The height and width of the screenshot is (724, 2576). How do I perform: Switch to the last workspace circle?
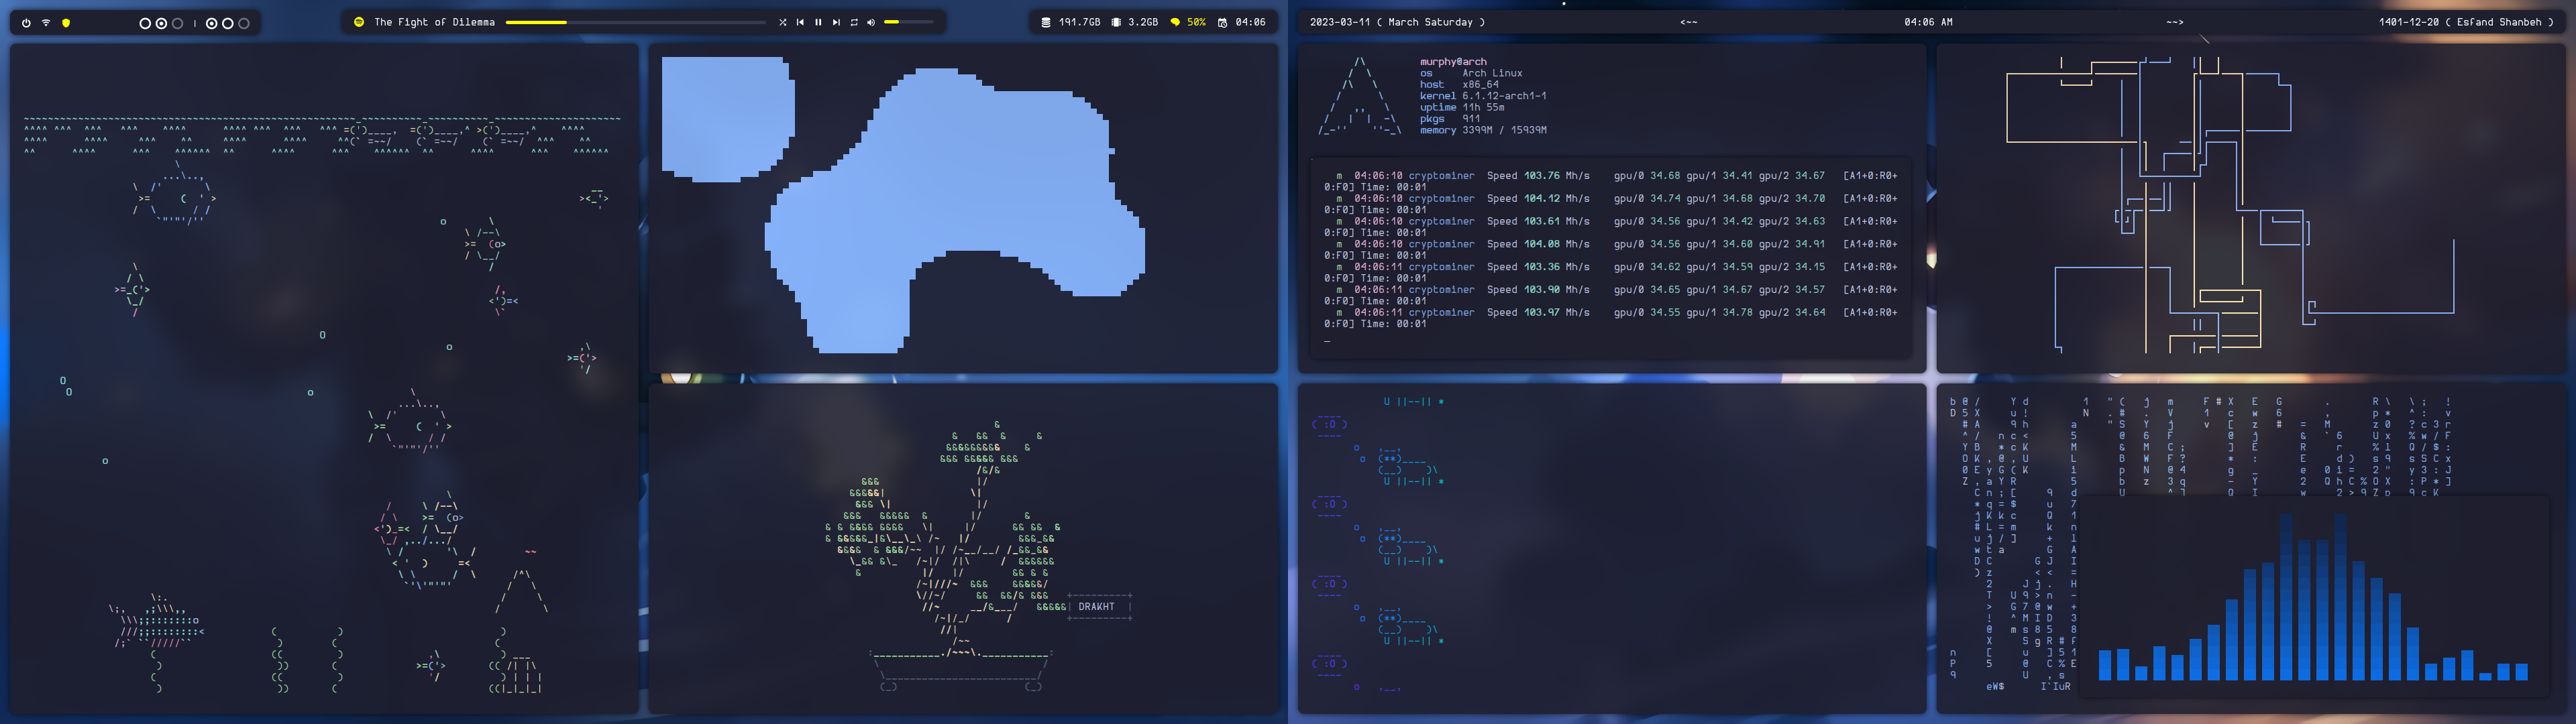point(244,23)
